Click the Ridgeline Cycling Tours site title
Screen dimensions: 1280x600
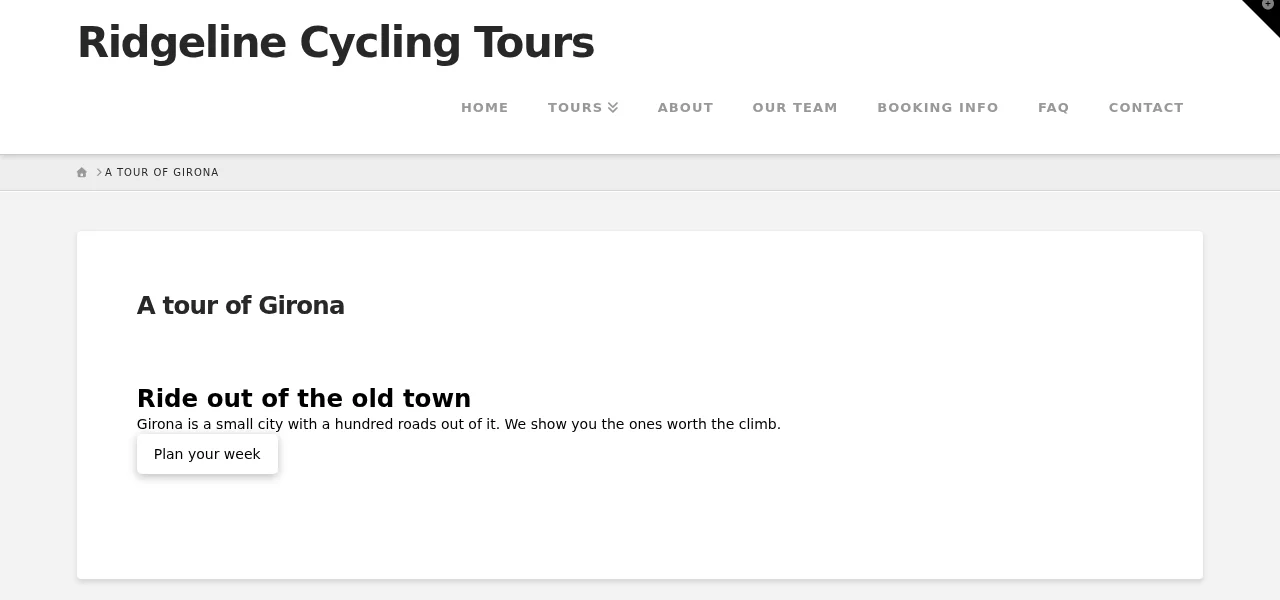point(336,43)
